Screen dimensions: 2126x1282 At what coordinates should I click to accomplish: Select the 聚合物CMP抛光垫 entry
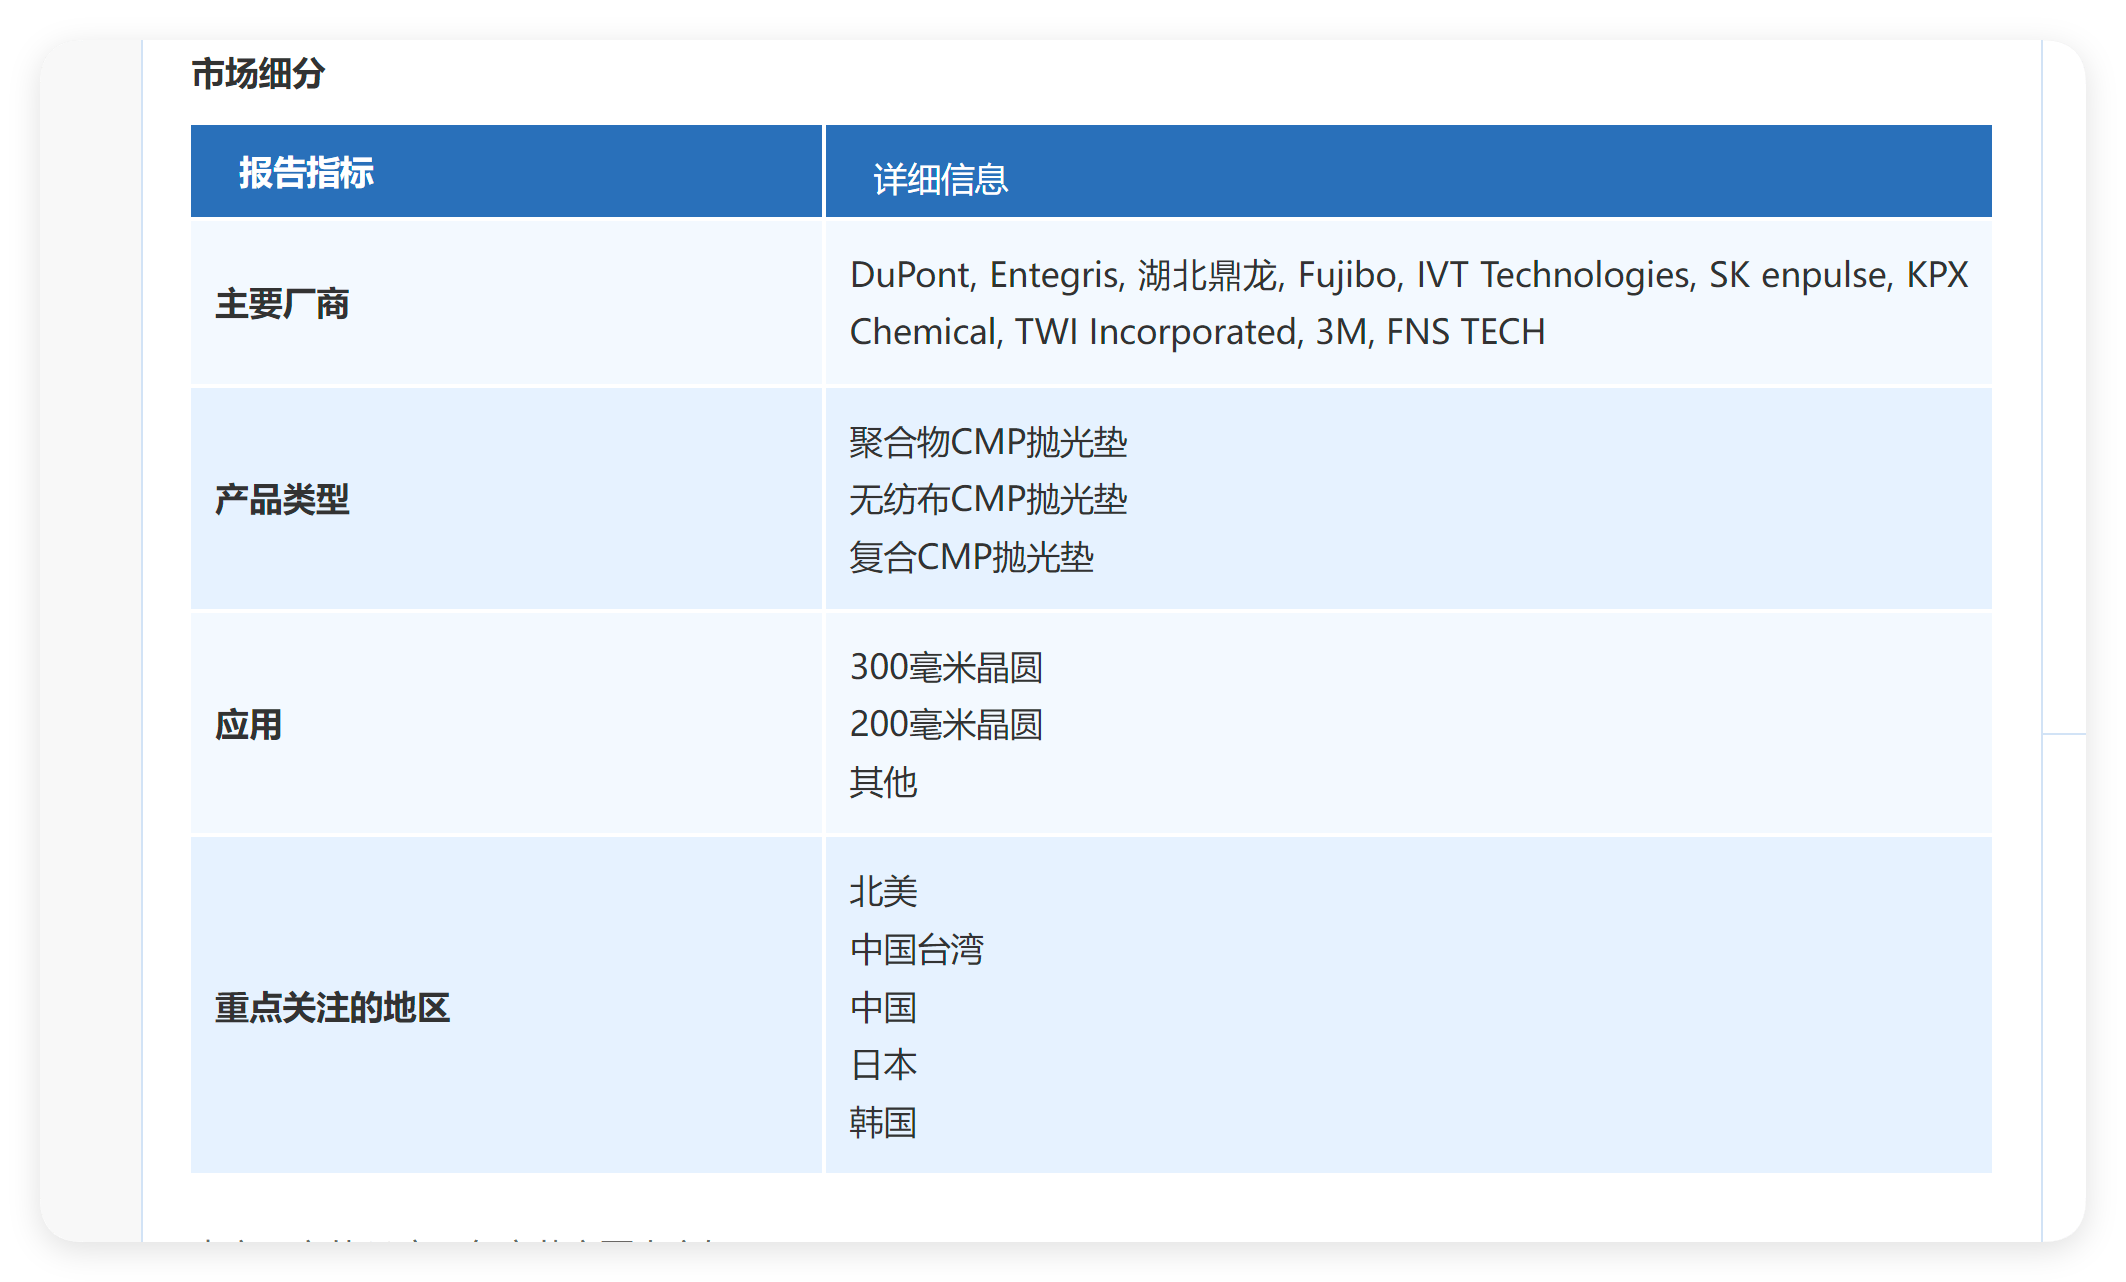[x=988, y=442]
